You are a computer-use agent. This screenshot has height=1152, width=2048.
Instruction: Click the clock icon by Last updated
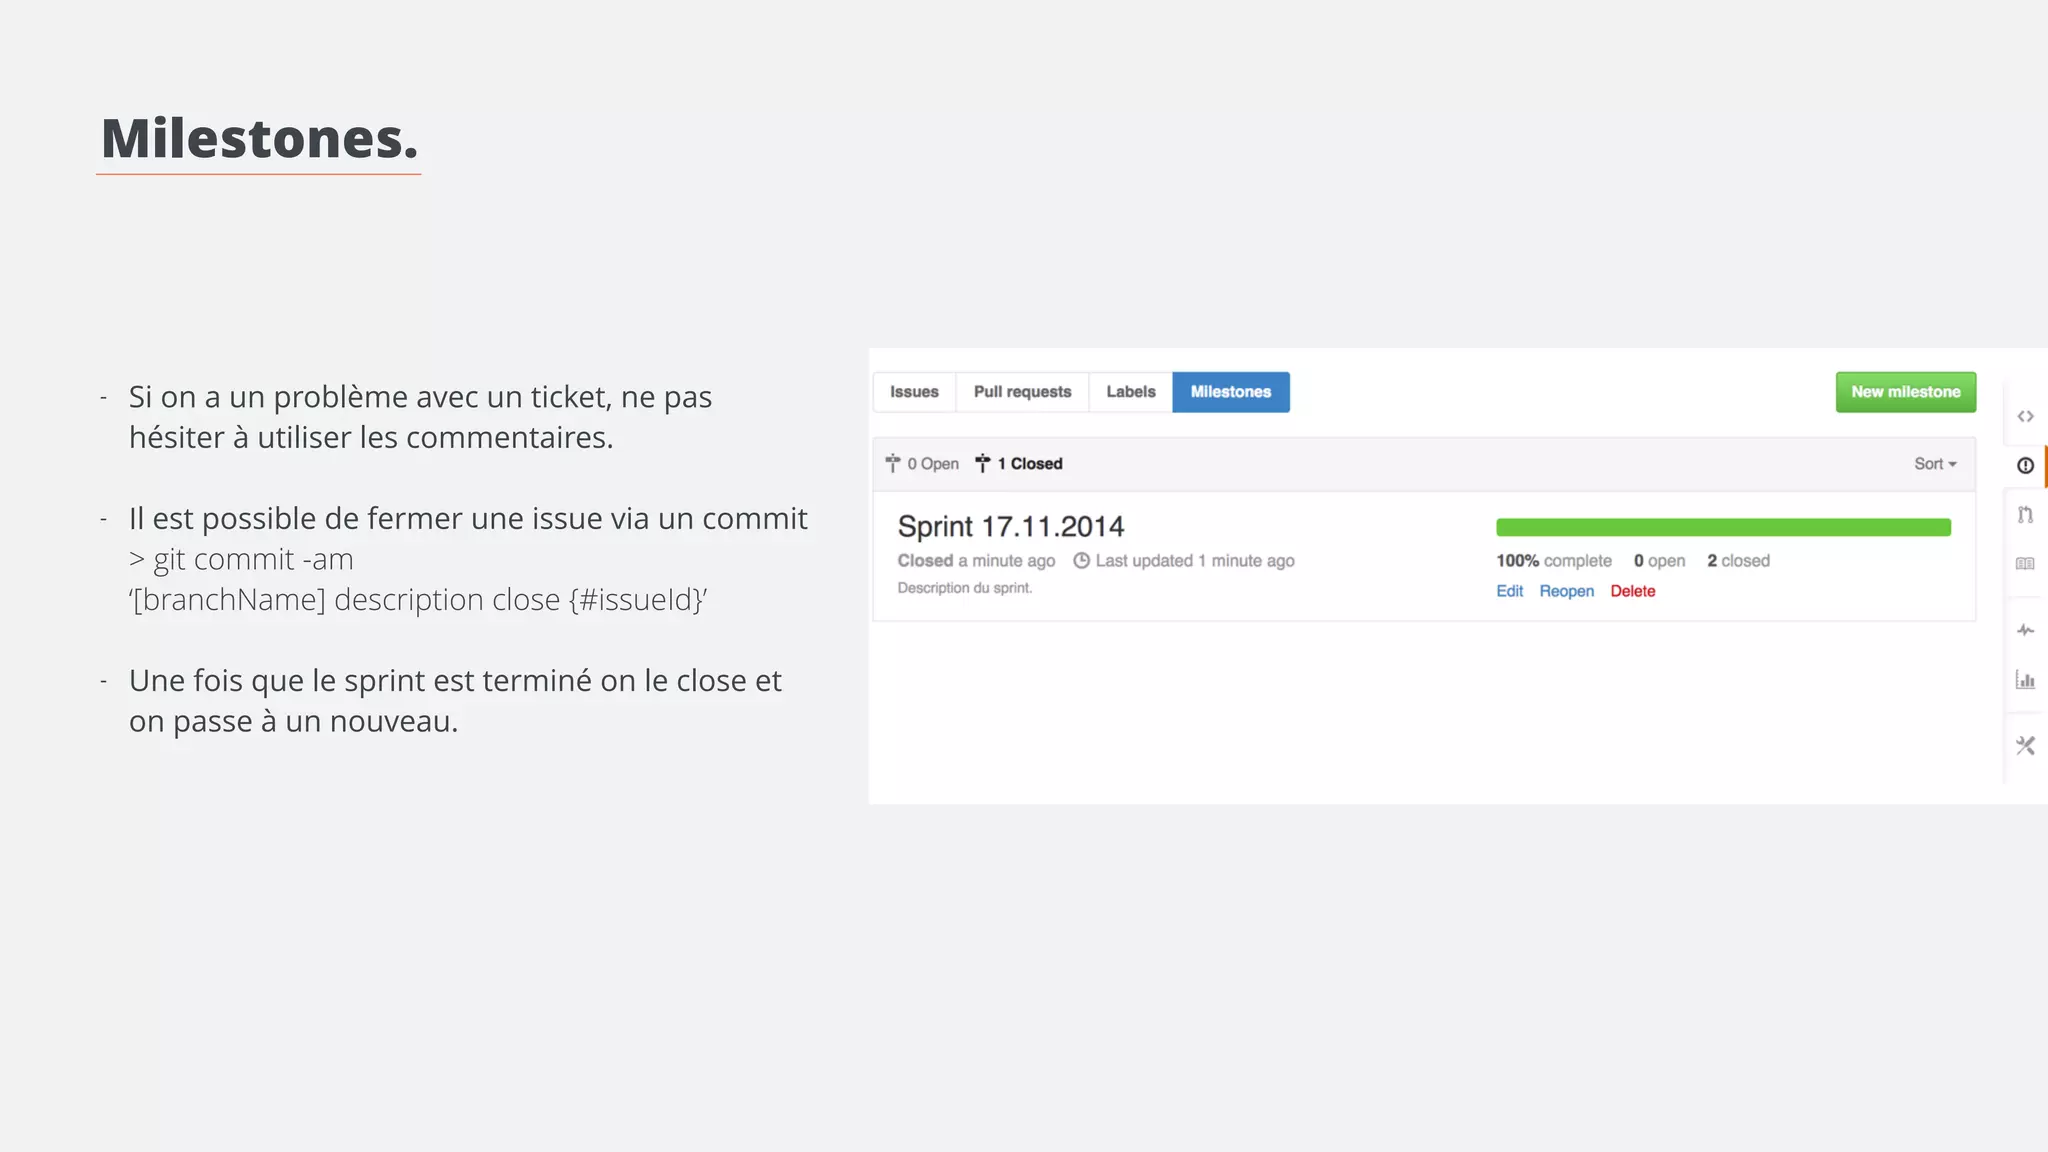click(x=1081, y=561)
